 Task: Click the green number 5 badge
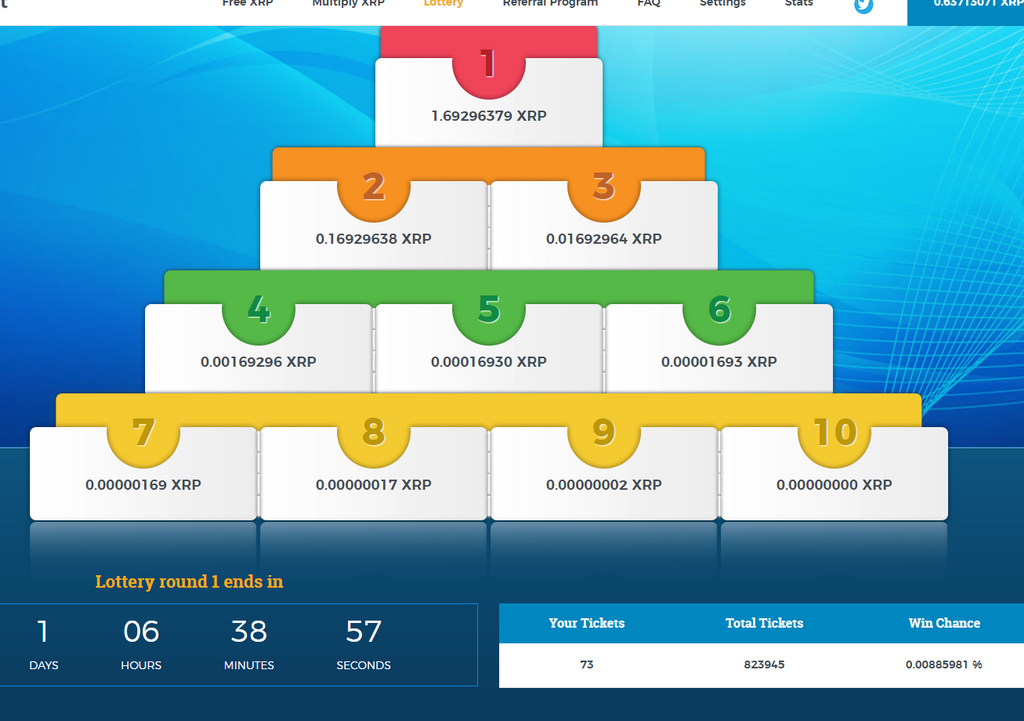(488, 310)
